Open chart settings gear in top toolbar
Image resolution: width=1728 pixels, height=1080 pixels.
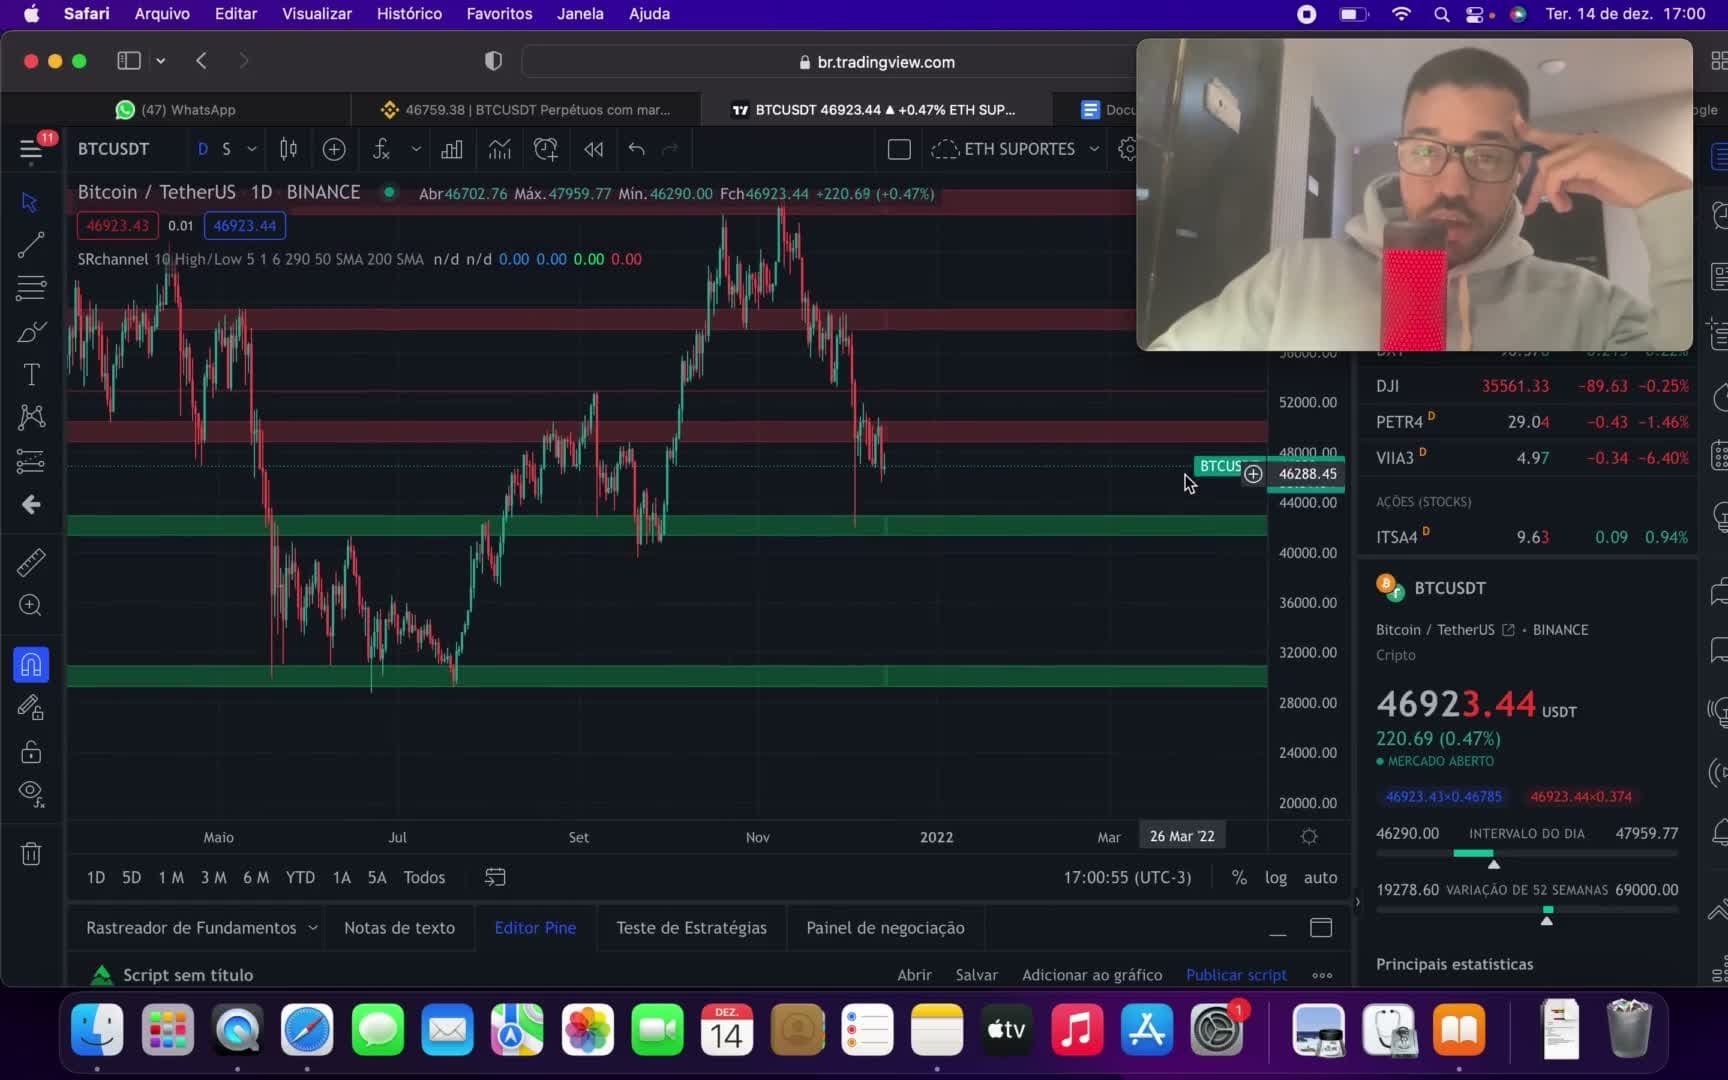pyautogui.click(x=1127, y=149)
